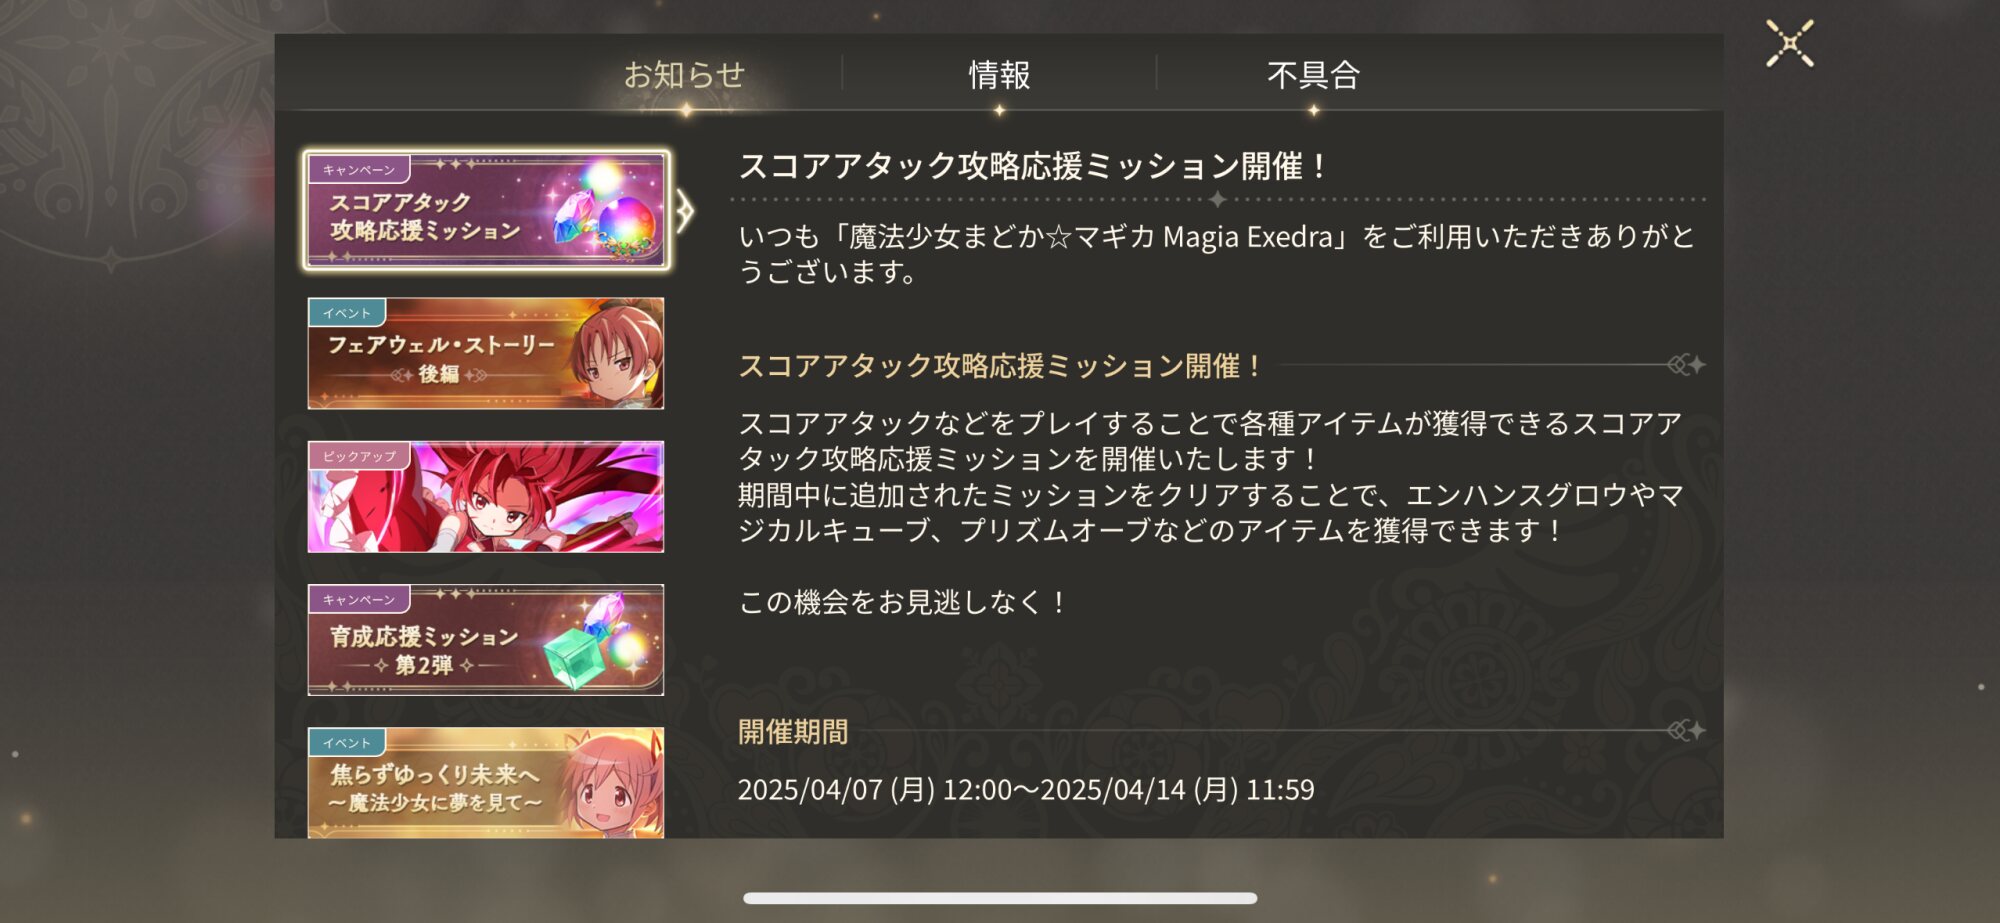Select the red-haired character pickup banner

tap(486, 497)
